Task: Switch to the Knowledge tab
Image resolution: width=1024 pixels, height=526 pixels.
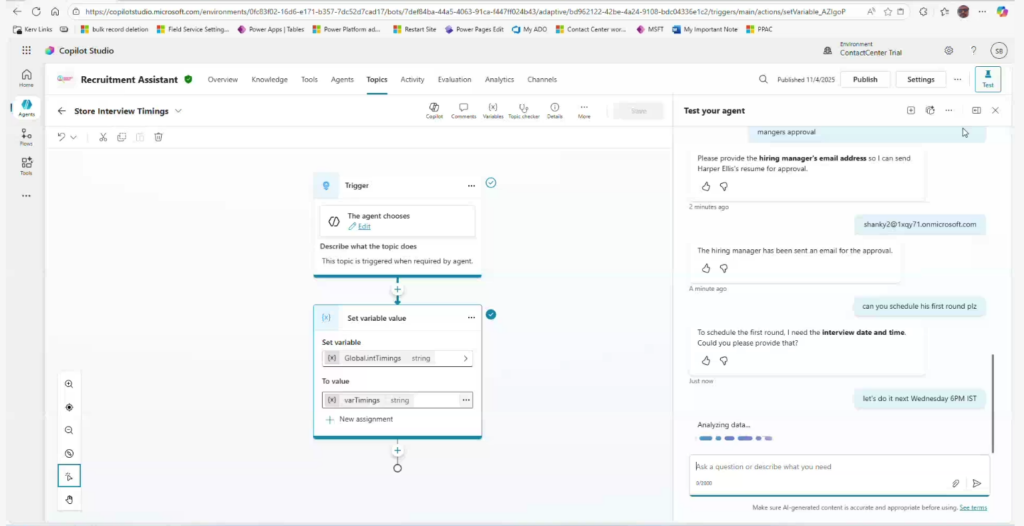Action: tap(269, 79)
